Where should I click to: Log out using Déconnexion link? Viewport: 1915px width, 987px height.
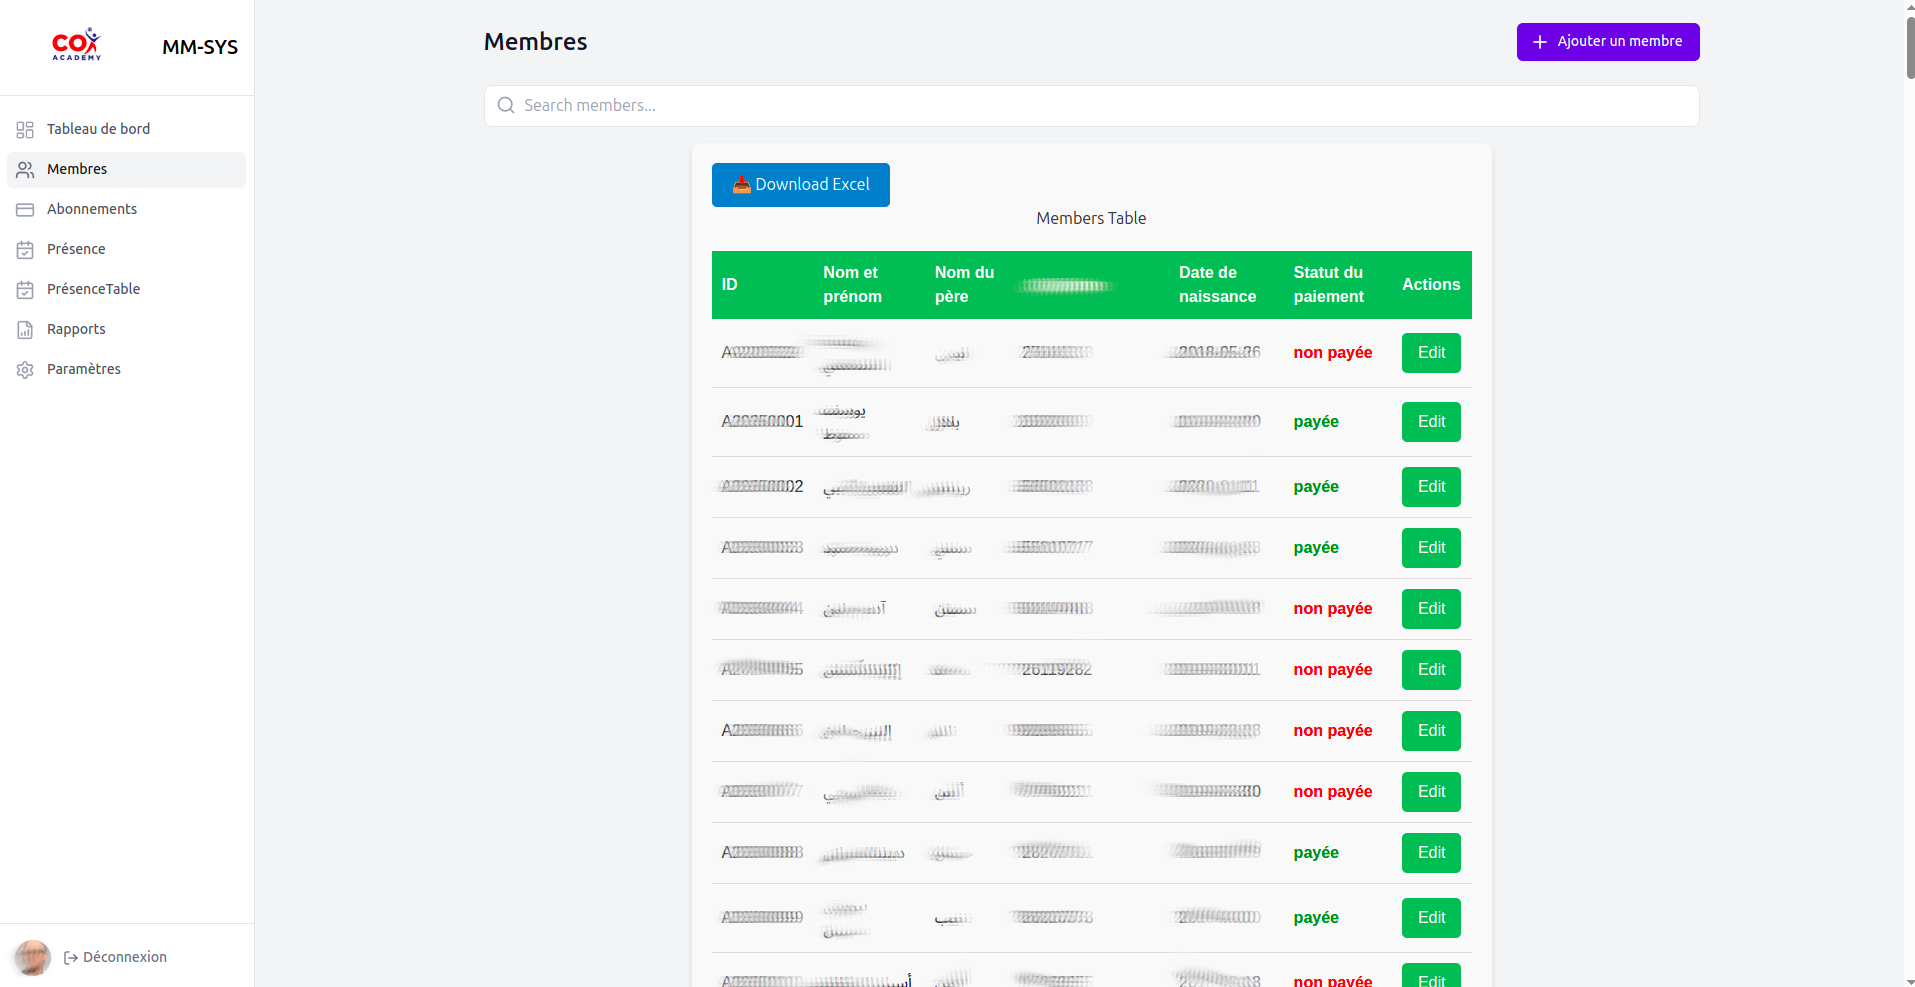116,957
